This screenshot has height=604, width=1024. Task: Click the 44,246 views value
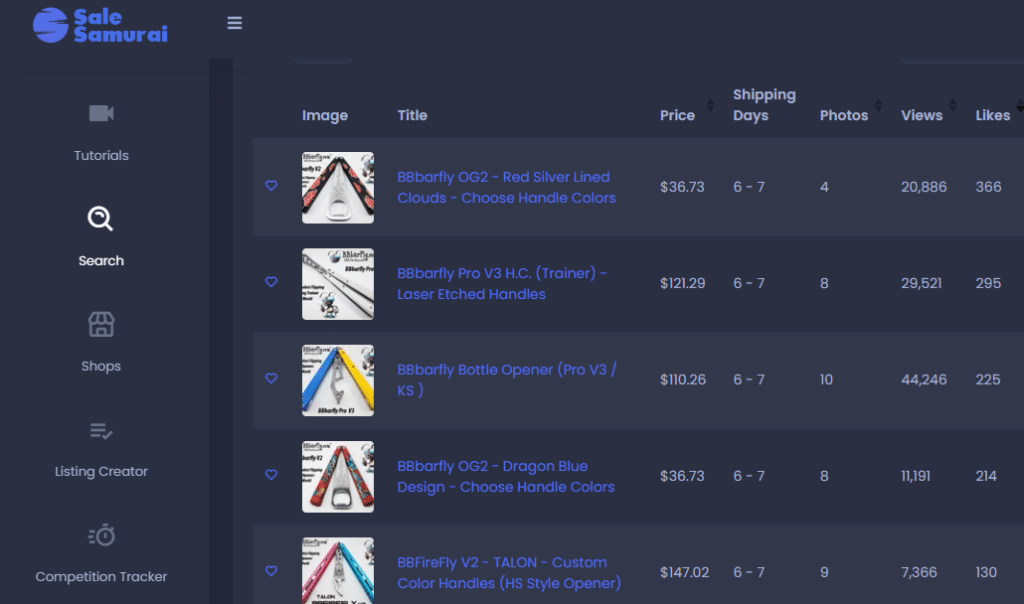[923, 379]
